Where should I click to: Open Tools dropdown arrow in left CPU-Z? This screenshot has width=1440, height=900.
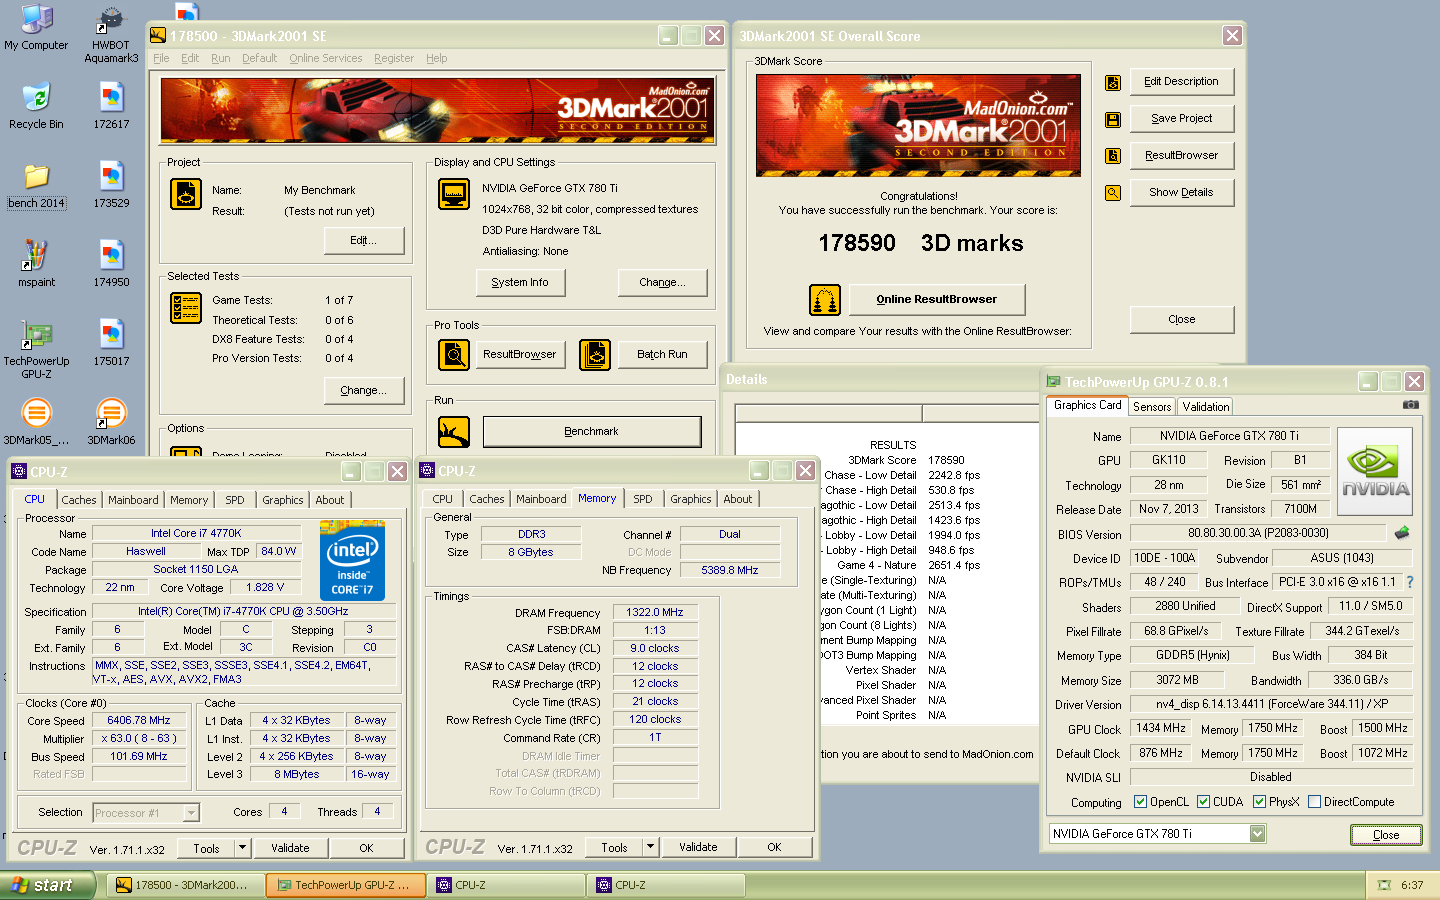click(x=242, y=848)
